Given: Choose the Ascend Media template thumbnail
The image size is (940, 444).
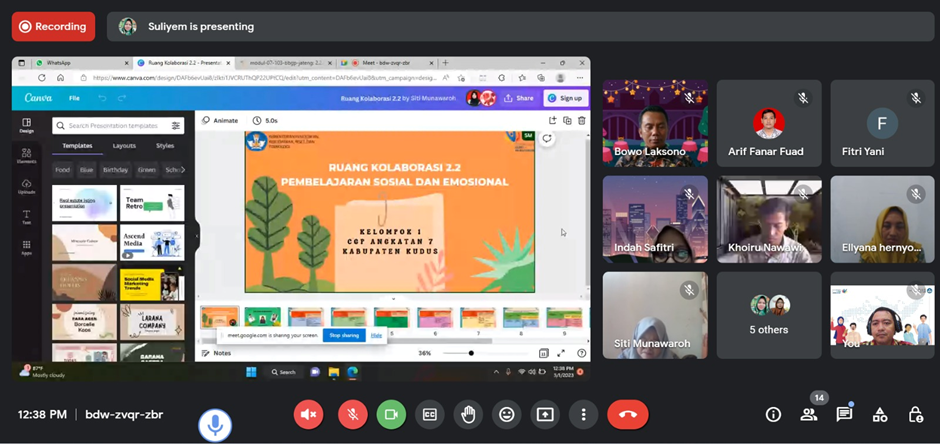Looking at the screenshot, I should 152,242.
